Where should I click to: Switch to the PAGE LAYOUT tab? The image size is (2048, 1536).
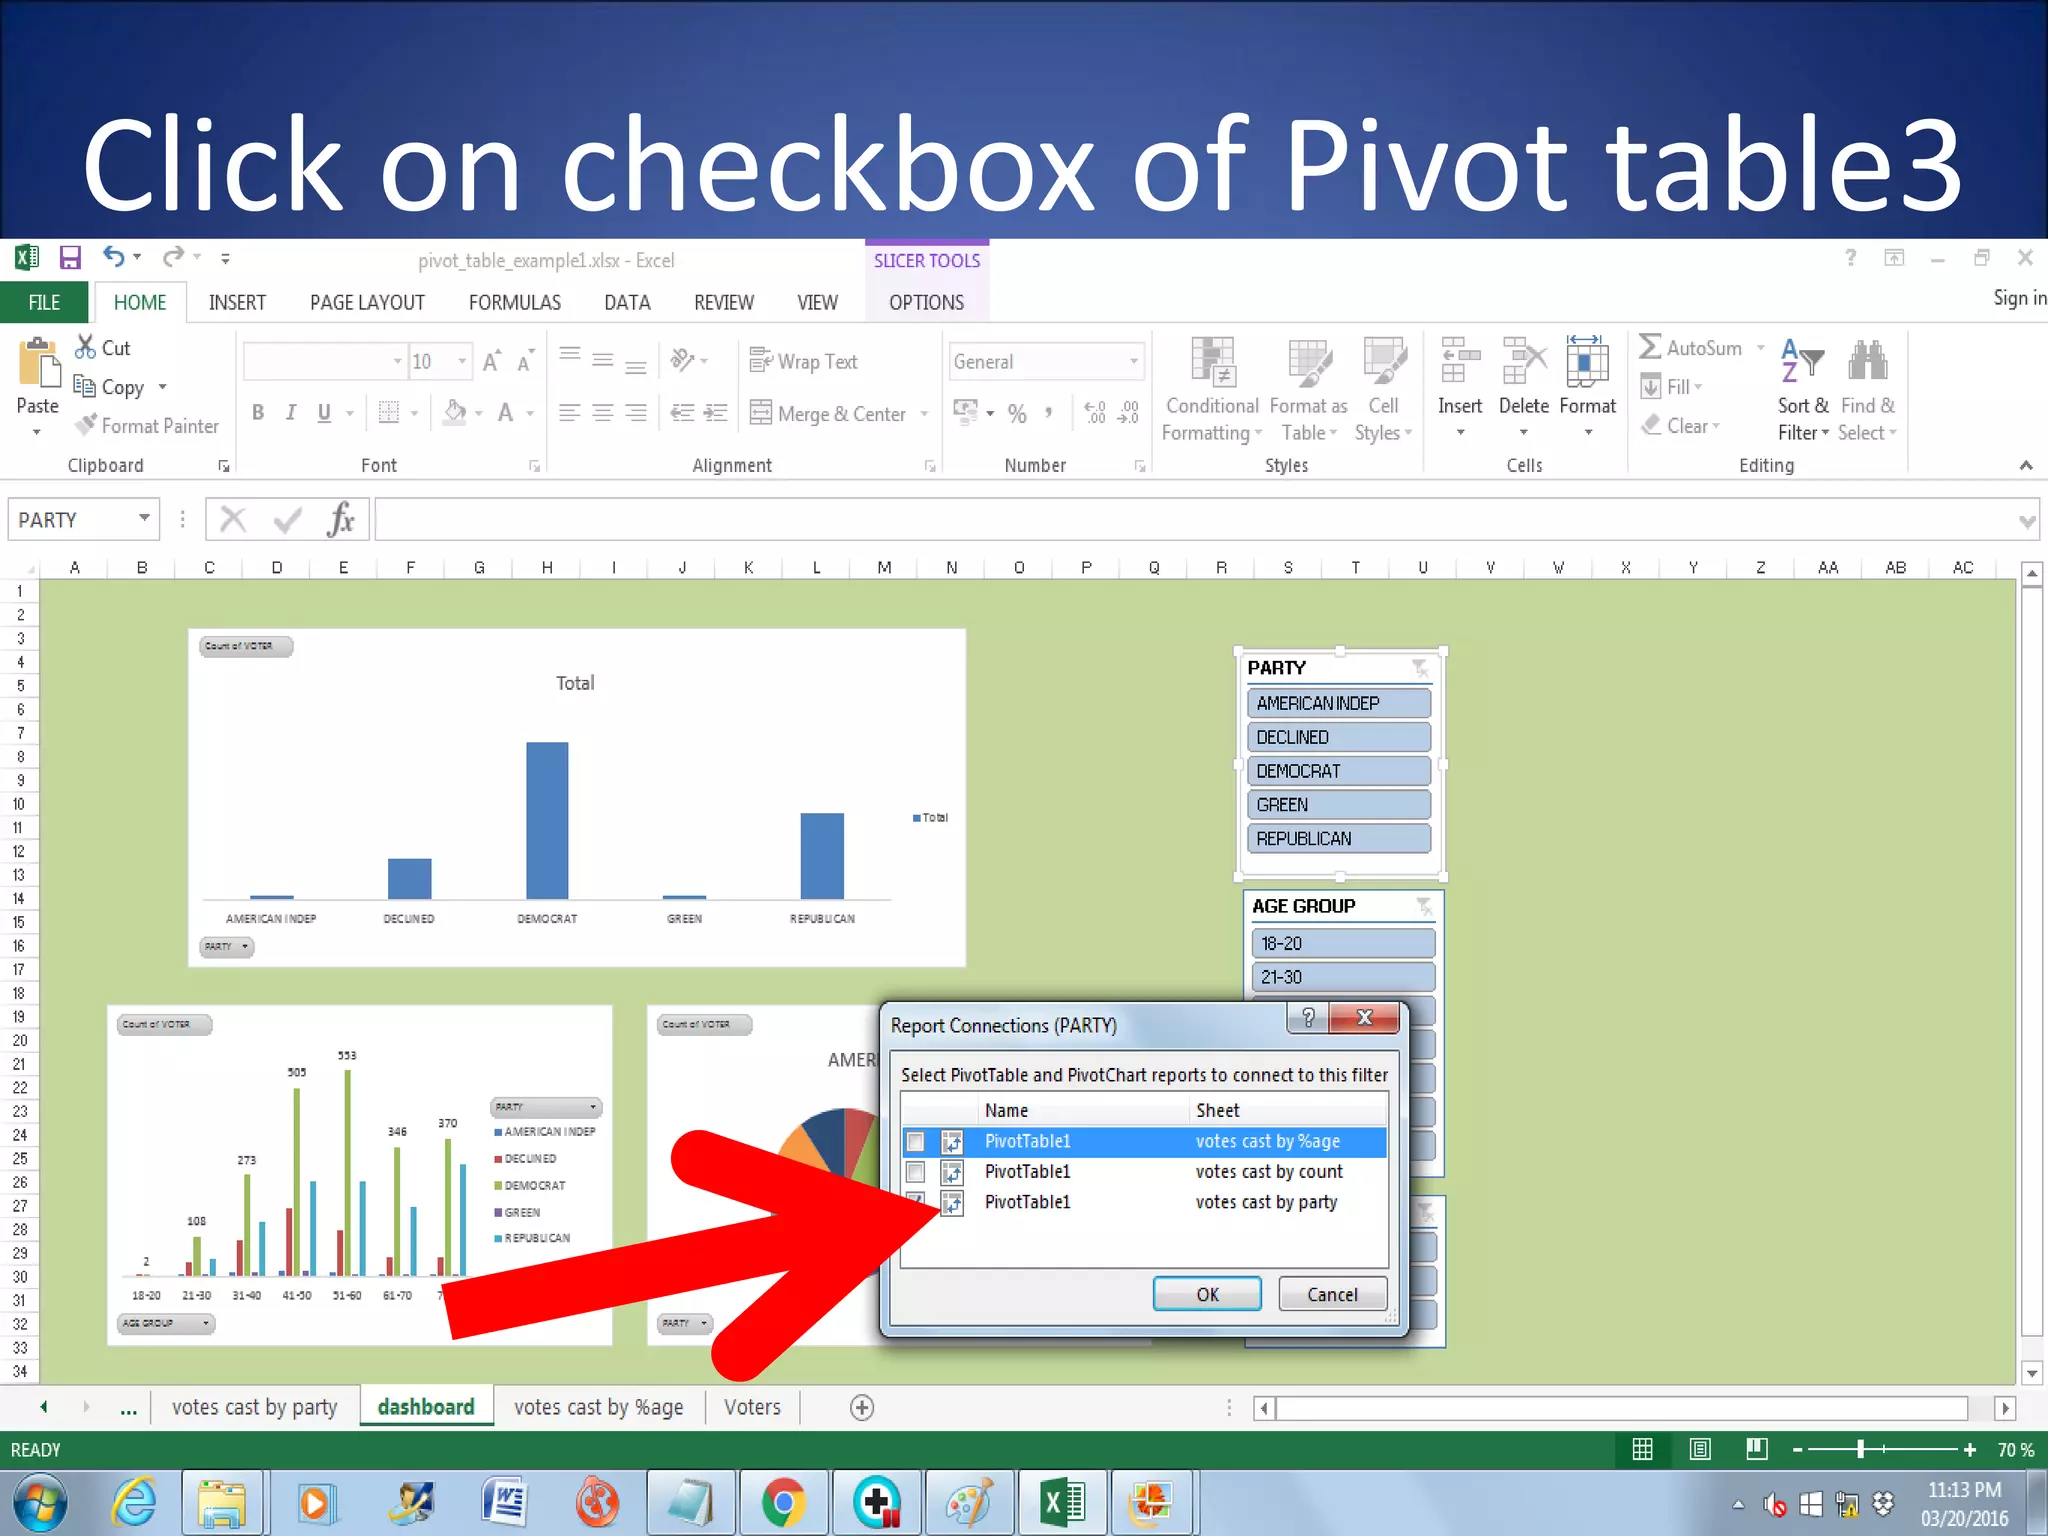367,302
